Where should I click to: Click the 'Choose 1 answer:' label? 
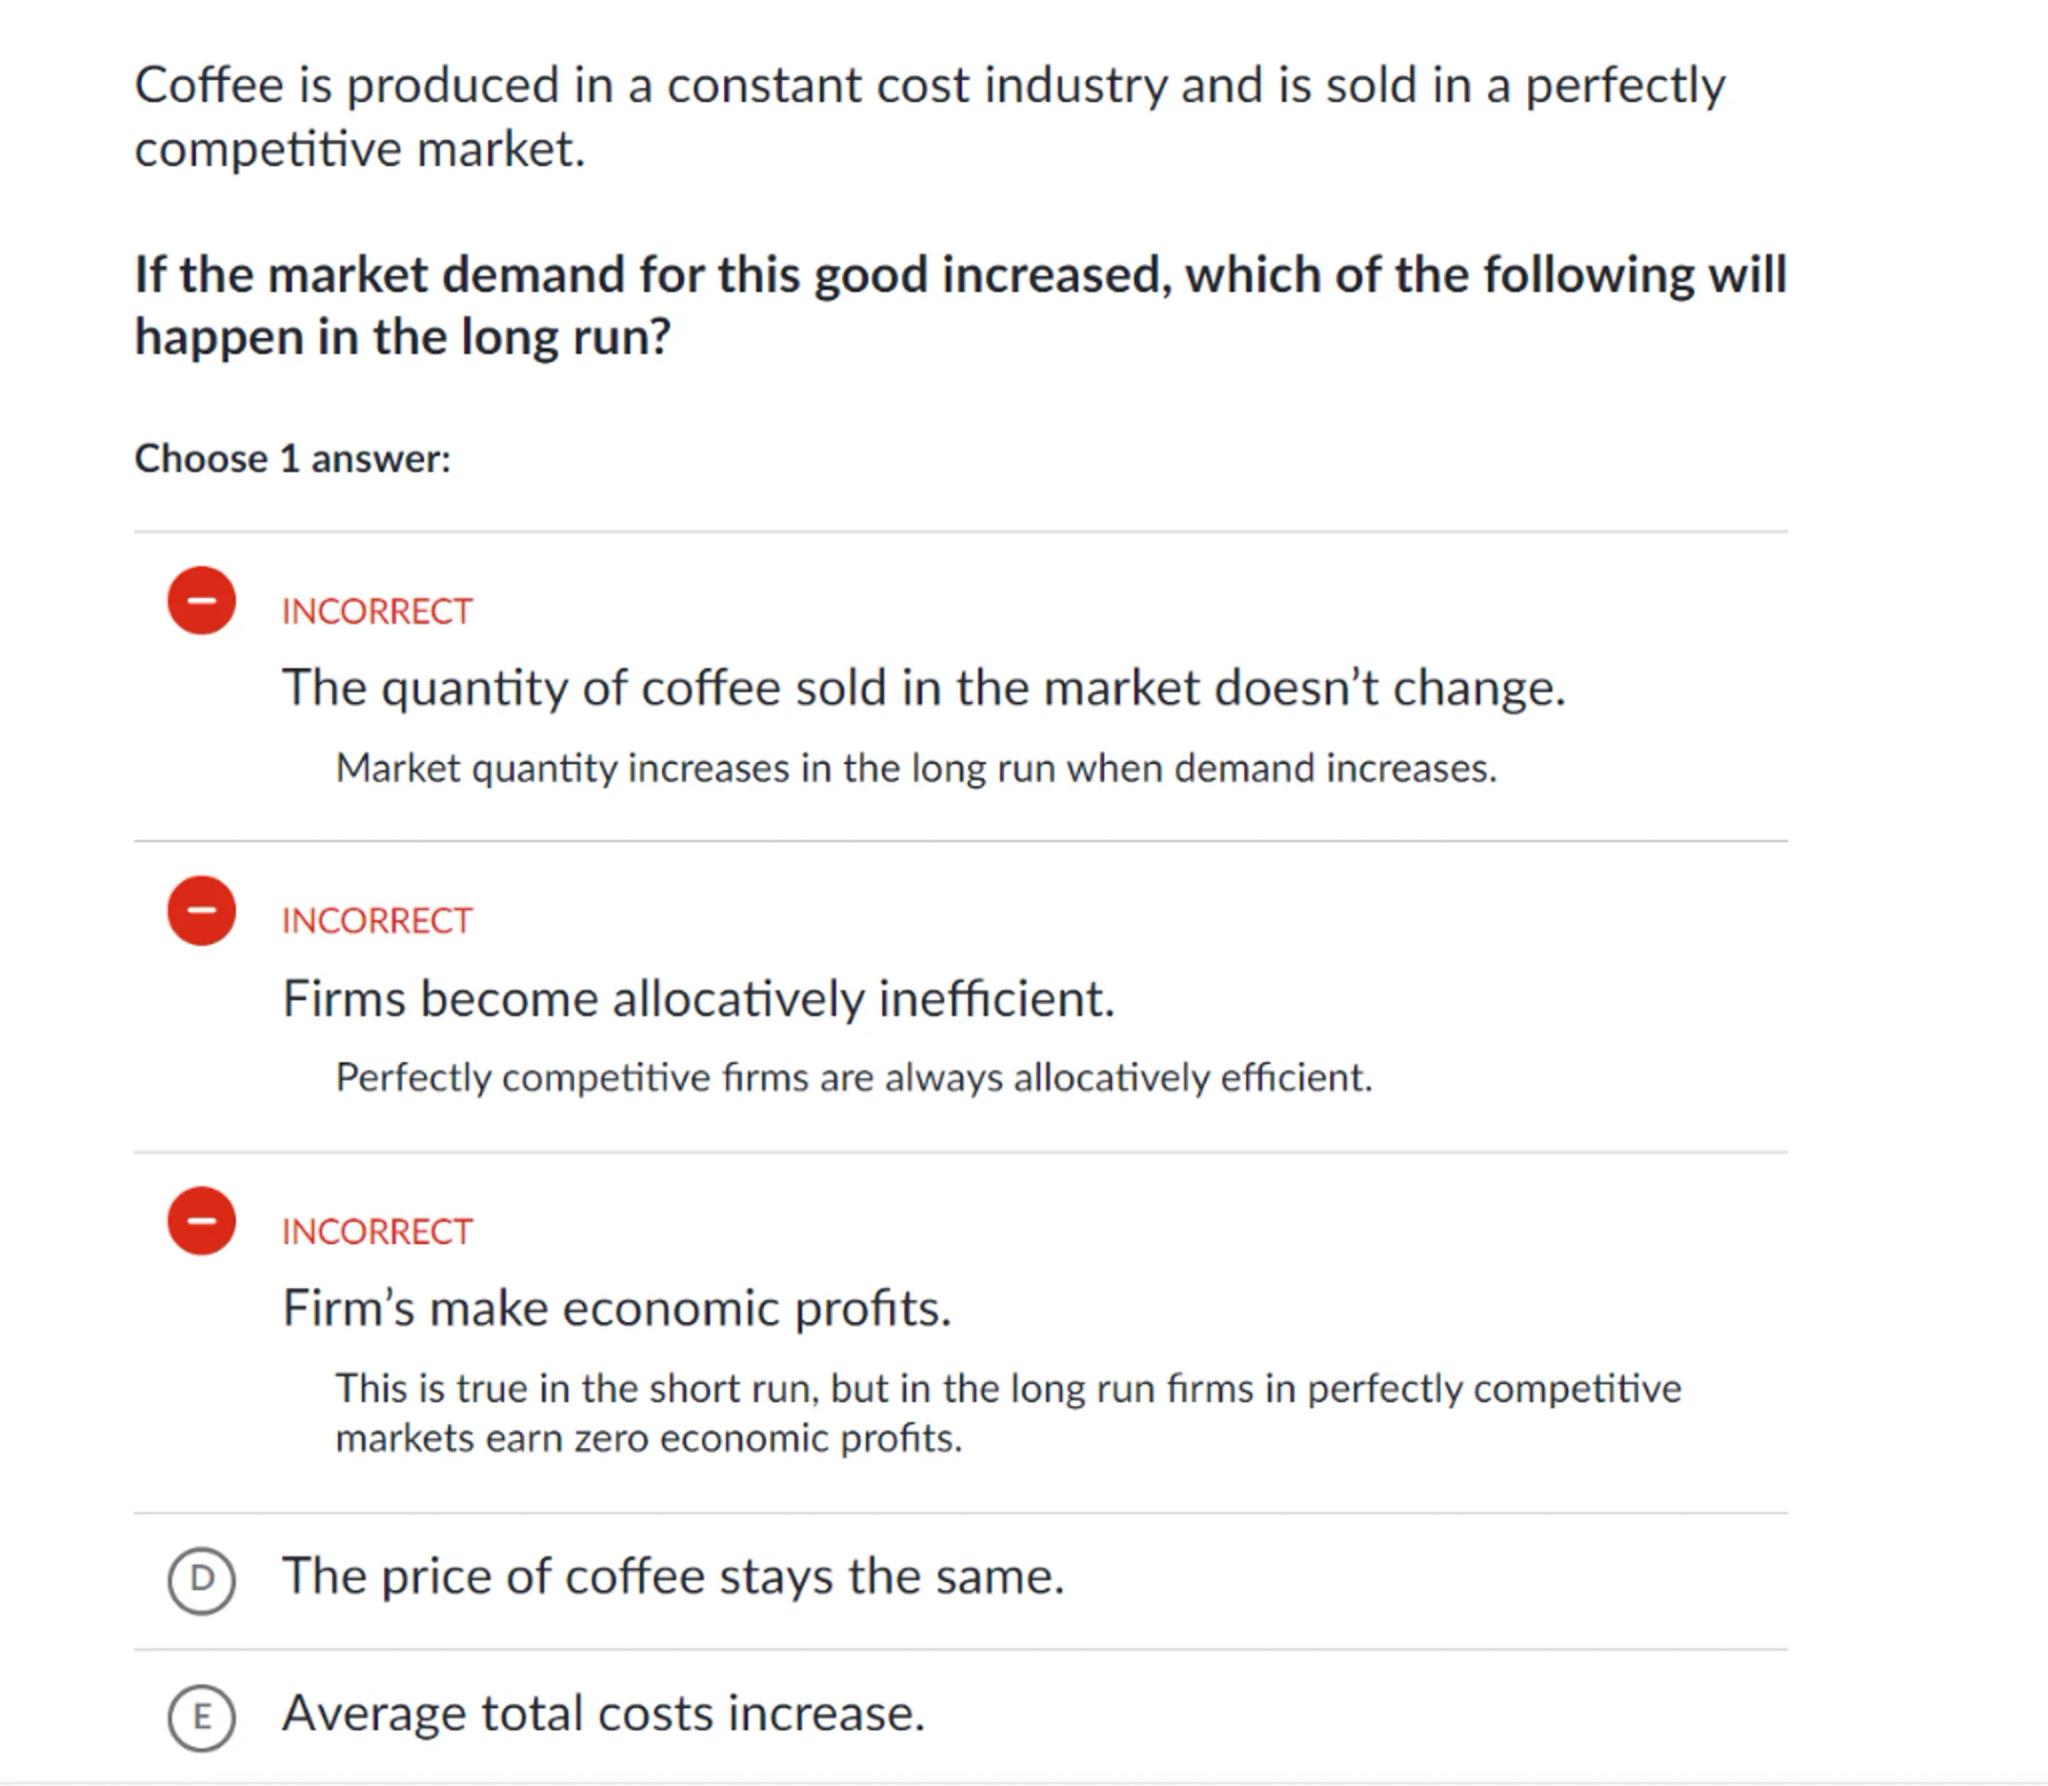point(293,459)
